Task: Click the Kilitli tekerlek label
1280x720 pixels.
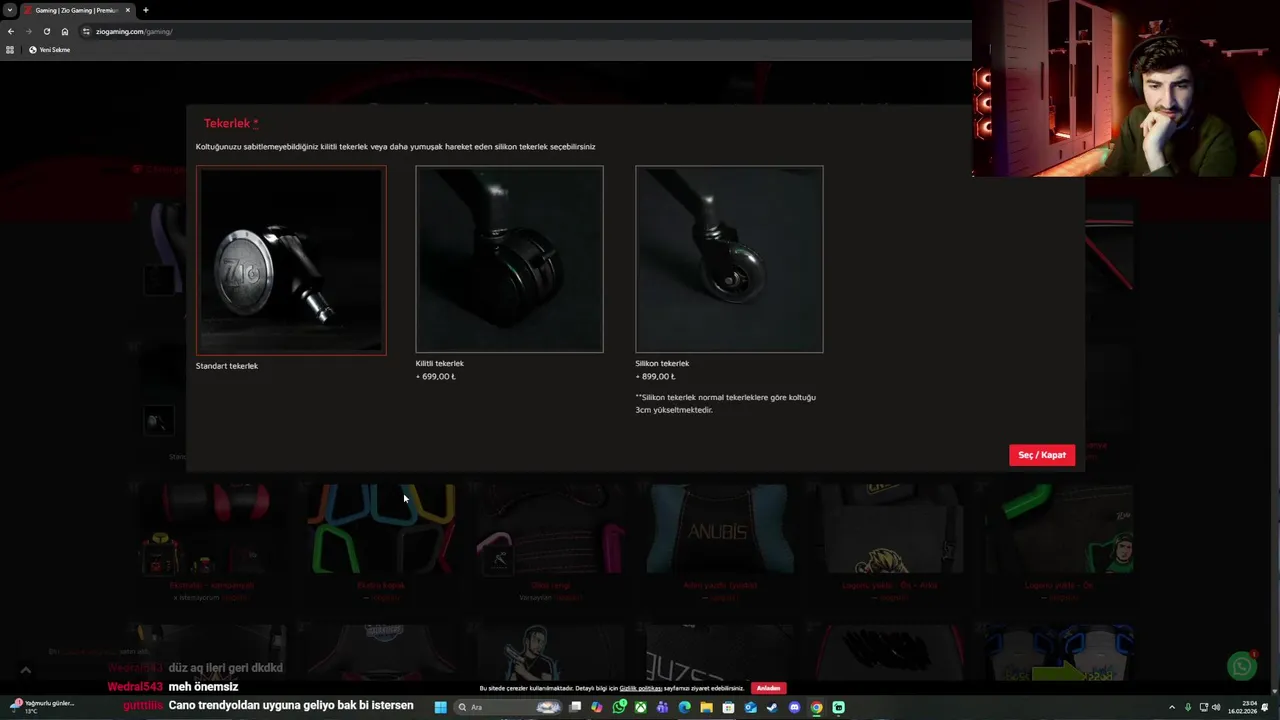Action: coord(440,363)
